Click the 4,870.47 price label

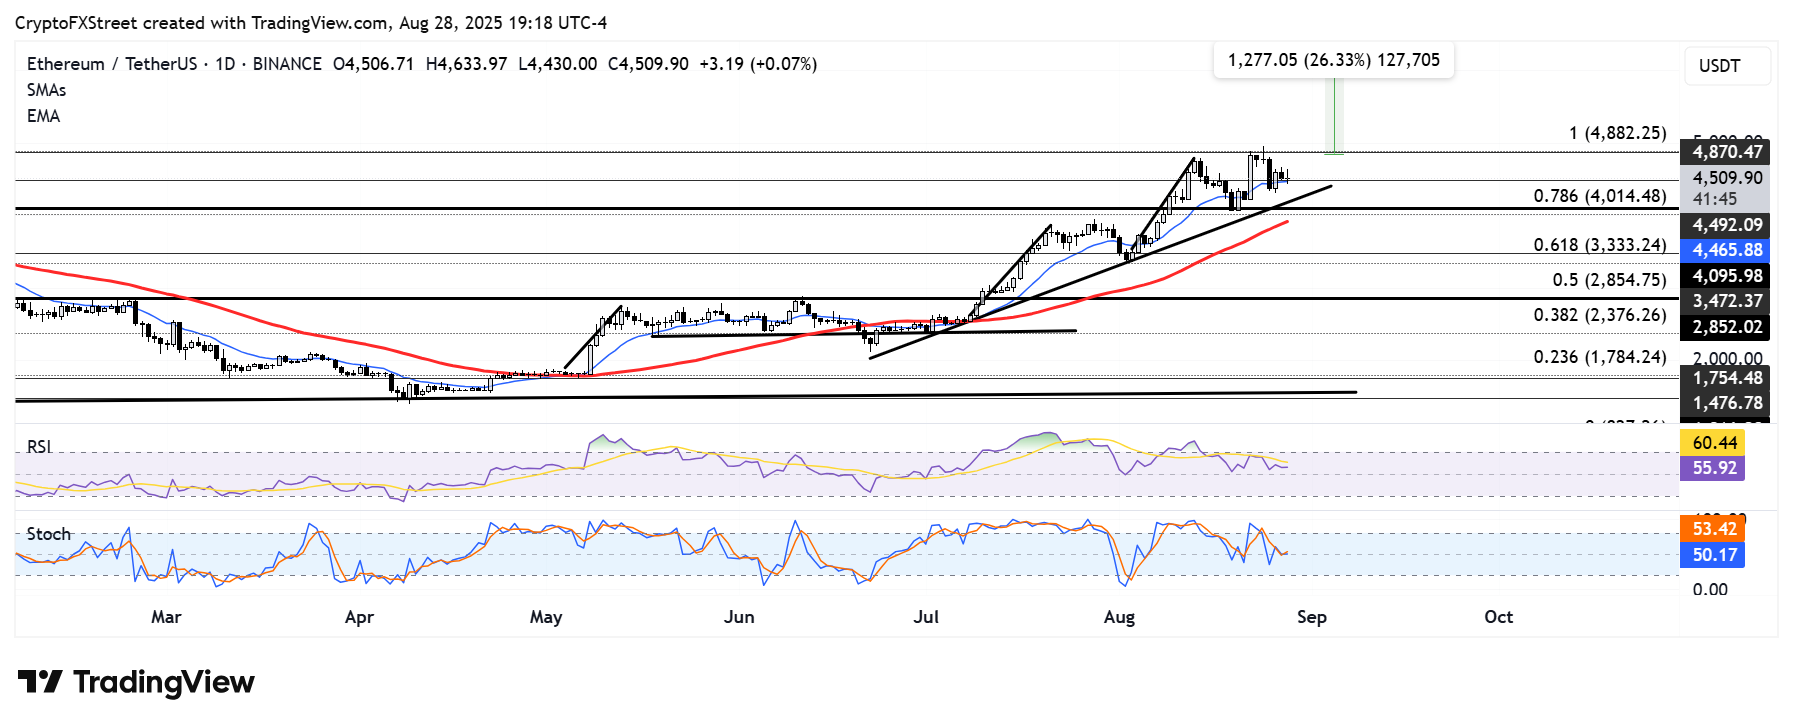[1727, 152]
